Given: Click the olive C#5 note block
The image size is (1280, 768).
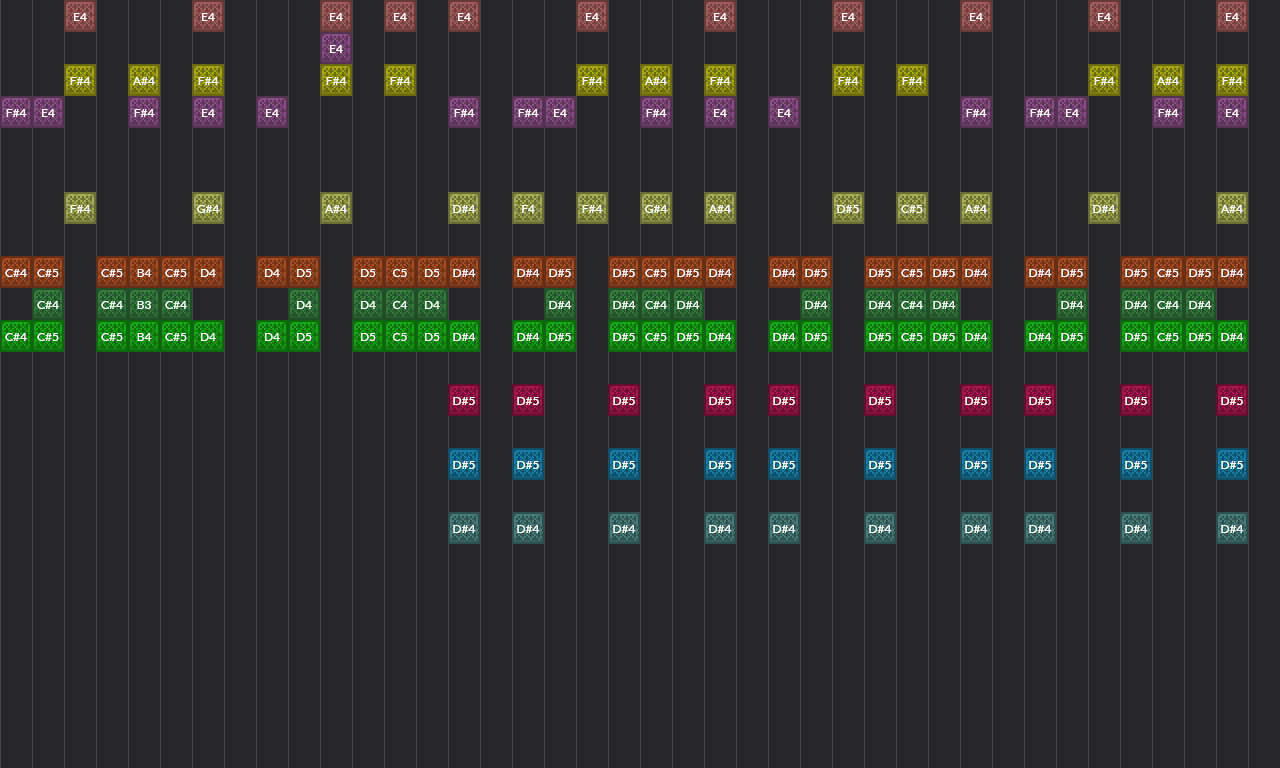Looking at the screenshot, I should click(x=912, y=208).
